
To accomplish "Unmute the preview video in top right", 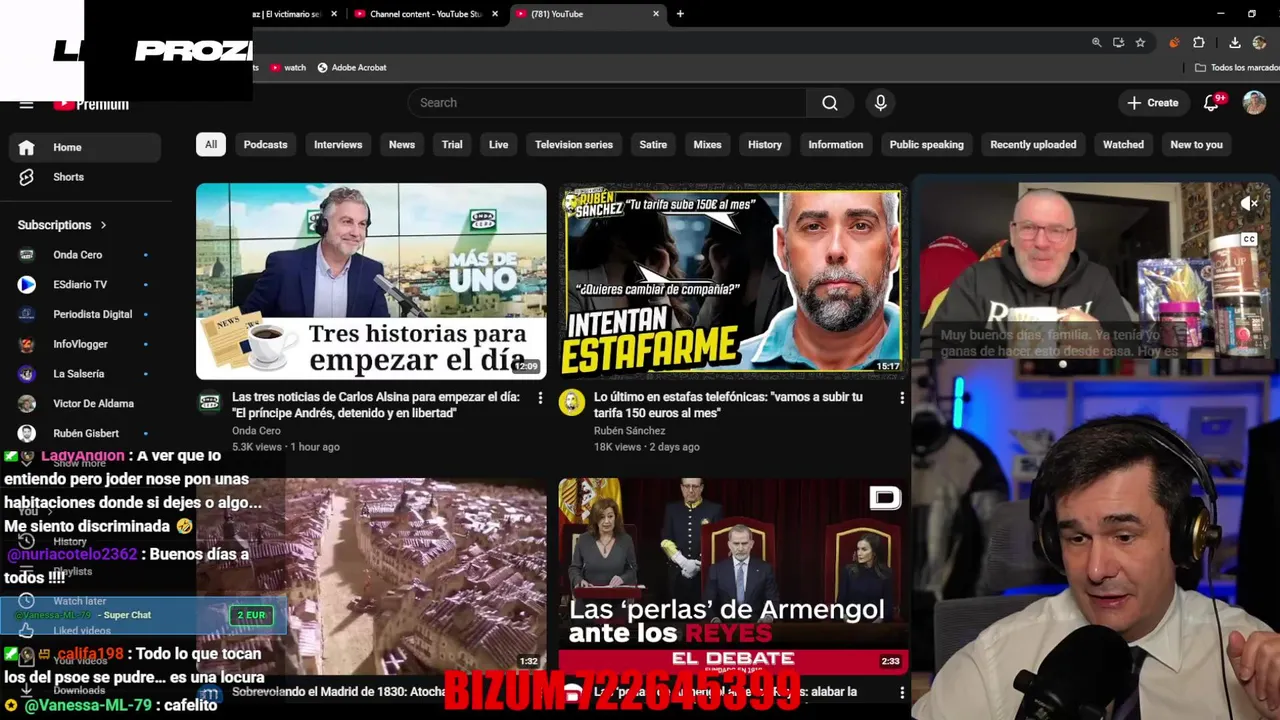I will pos(1249,204).
